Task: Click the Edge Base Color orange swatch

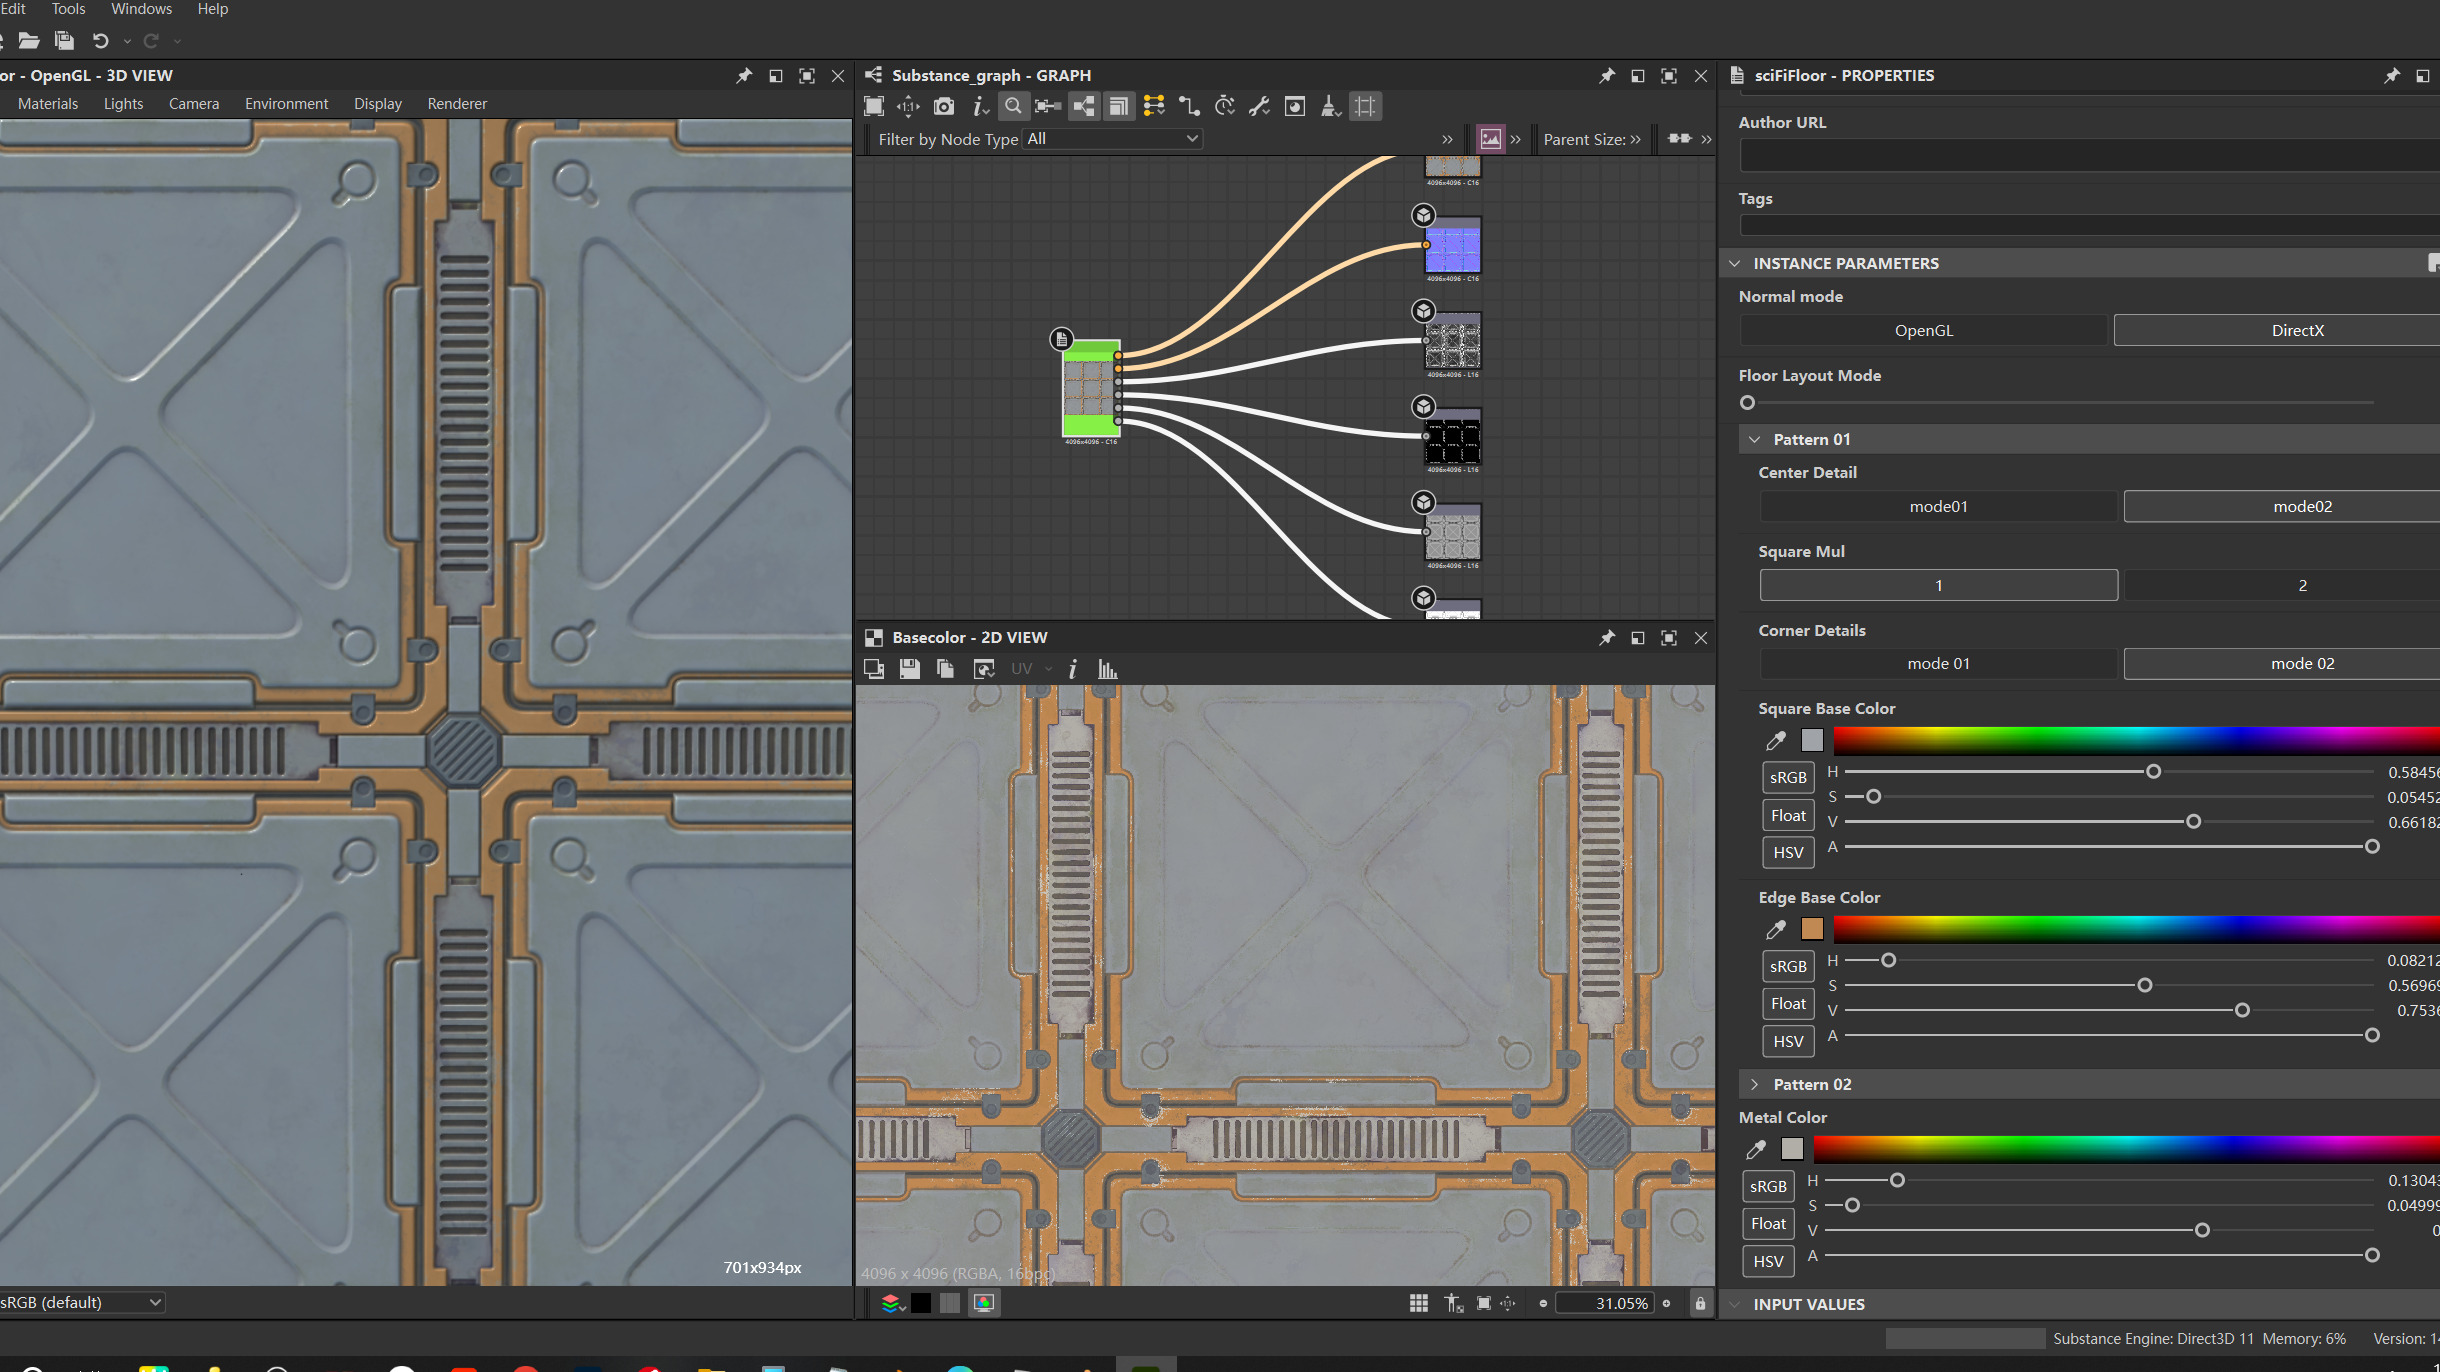Action: click(1812, 929)
